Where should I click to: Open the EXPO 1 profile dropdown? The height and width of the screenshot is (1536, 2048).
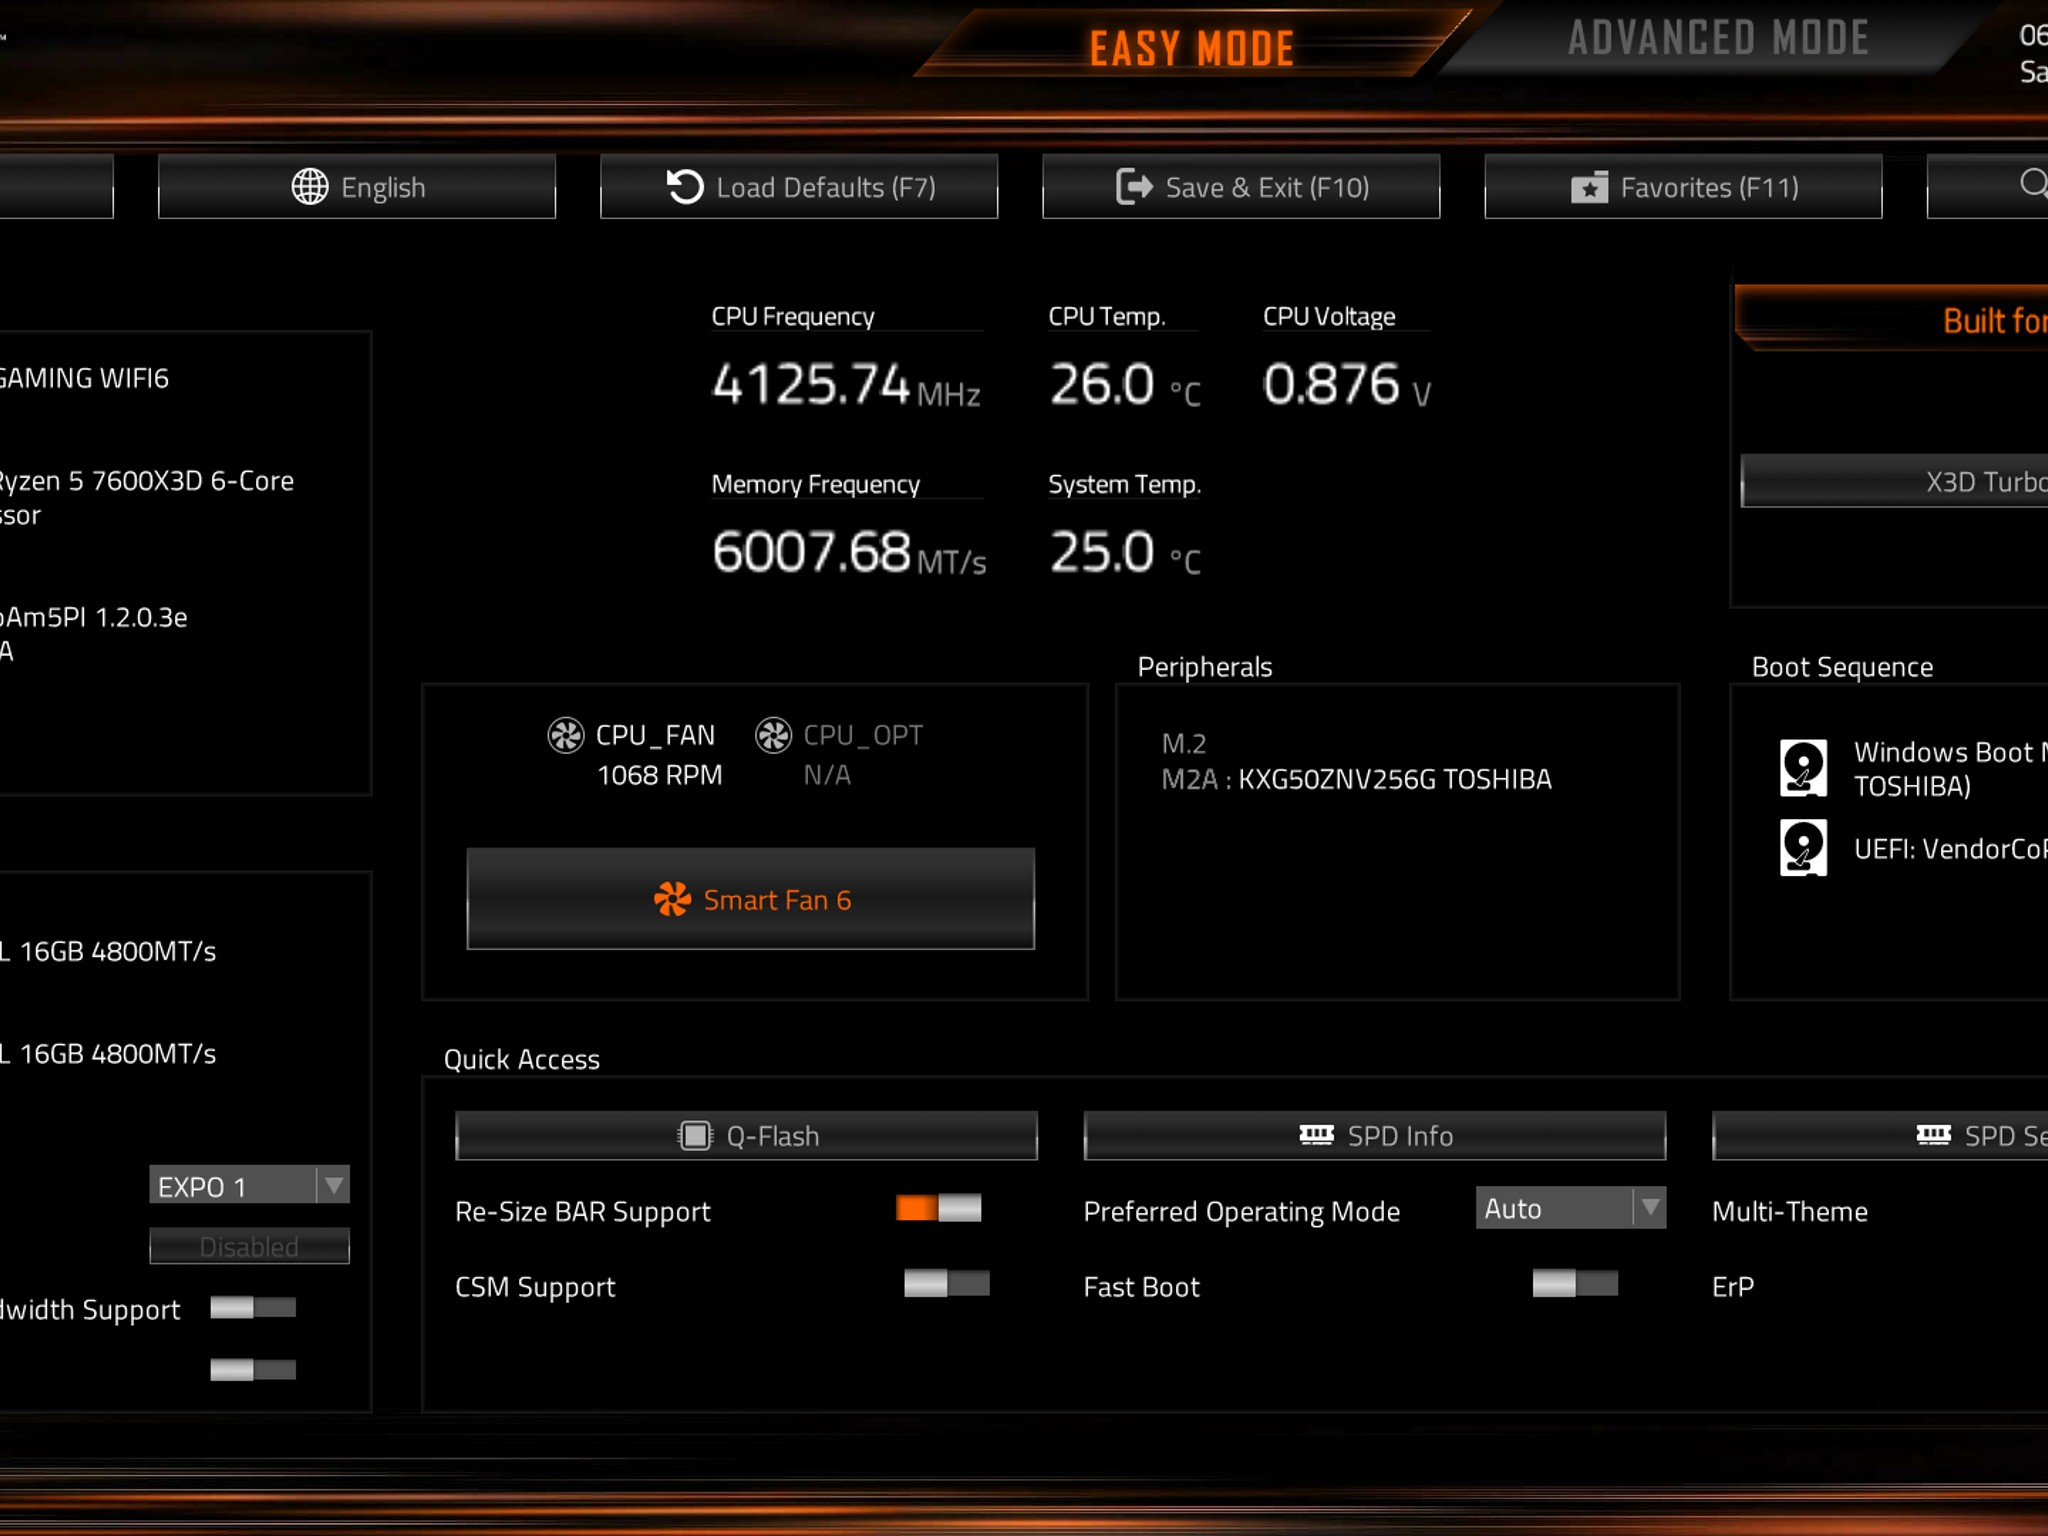[x=249, y=1185]
